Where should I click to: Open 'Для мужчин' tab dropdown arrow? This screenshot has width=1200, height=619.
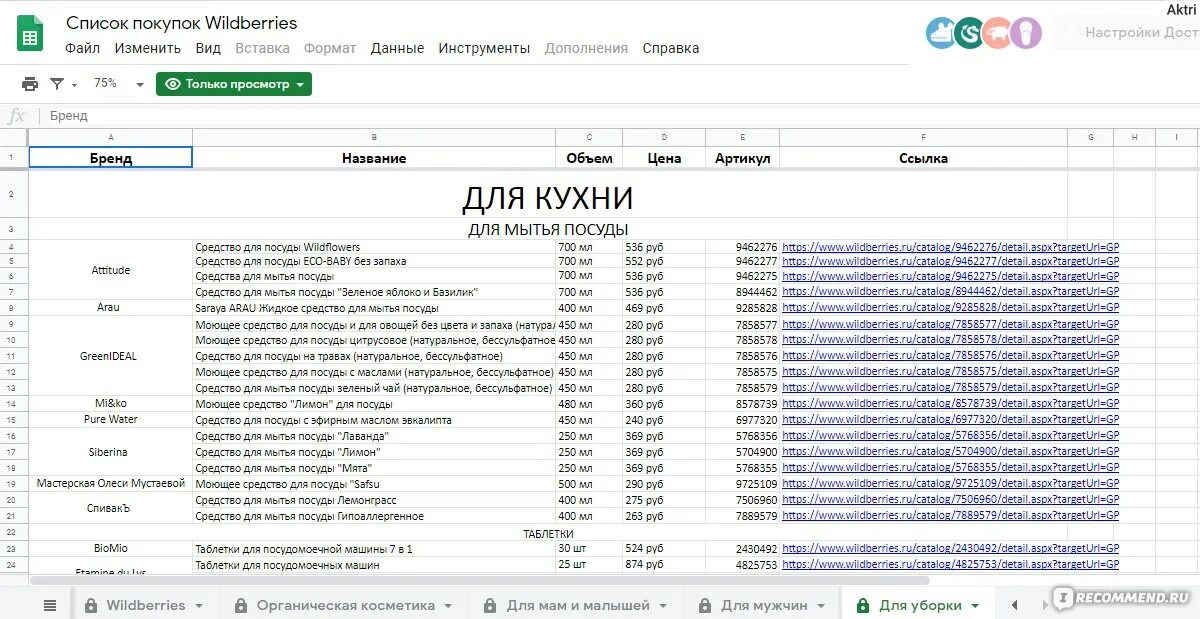[x=822, y=606]
